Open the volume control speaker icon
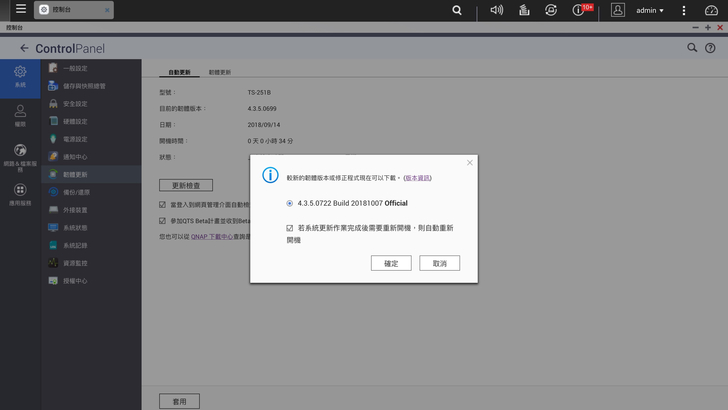This screenshot has height=410, width=728. click(497, 10)
